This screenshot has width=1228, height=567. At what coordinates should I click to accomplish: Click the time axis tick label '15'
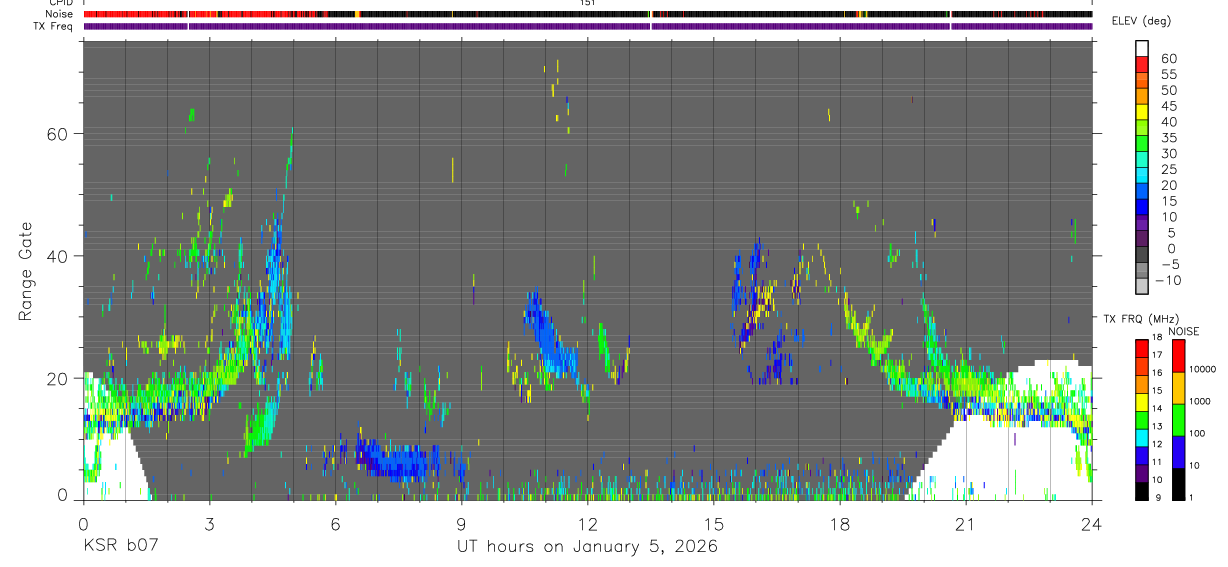(x=714, y=523)
